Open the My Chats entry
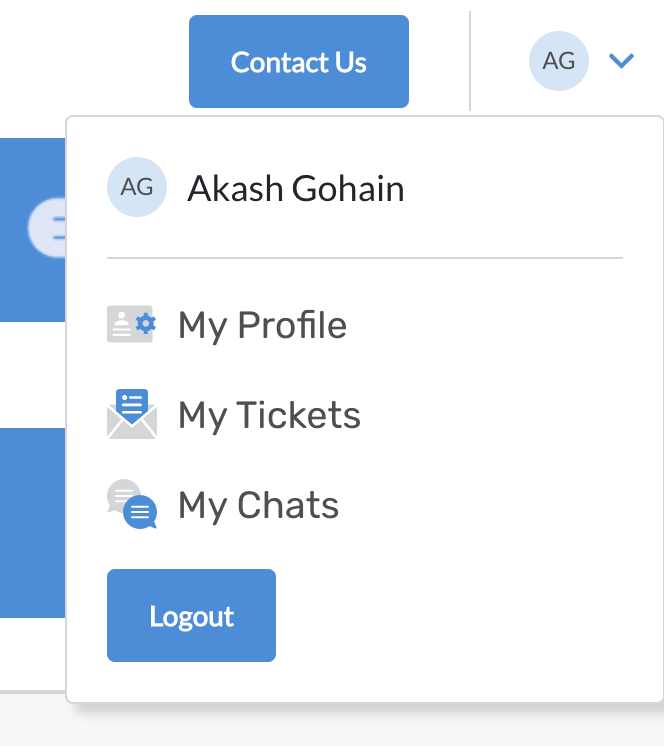 (258, 506)
